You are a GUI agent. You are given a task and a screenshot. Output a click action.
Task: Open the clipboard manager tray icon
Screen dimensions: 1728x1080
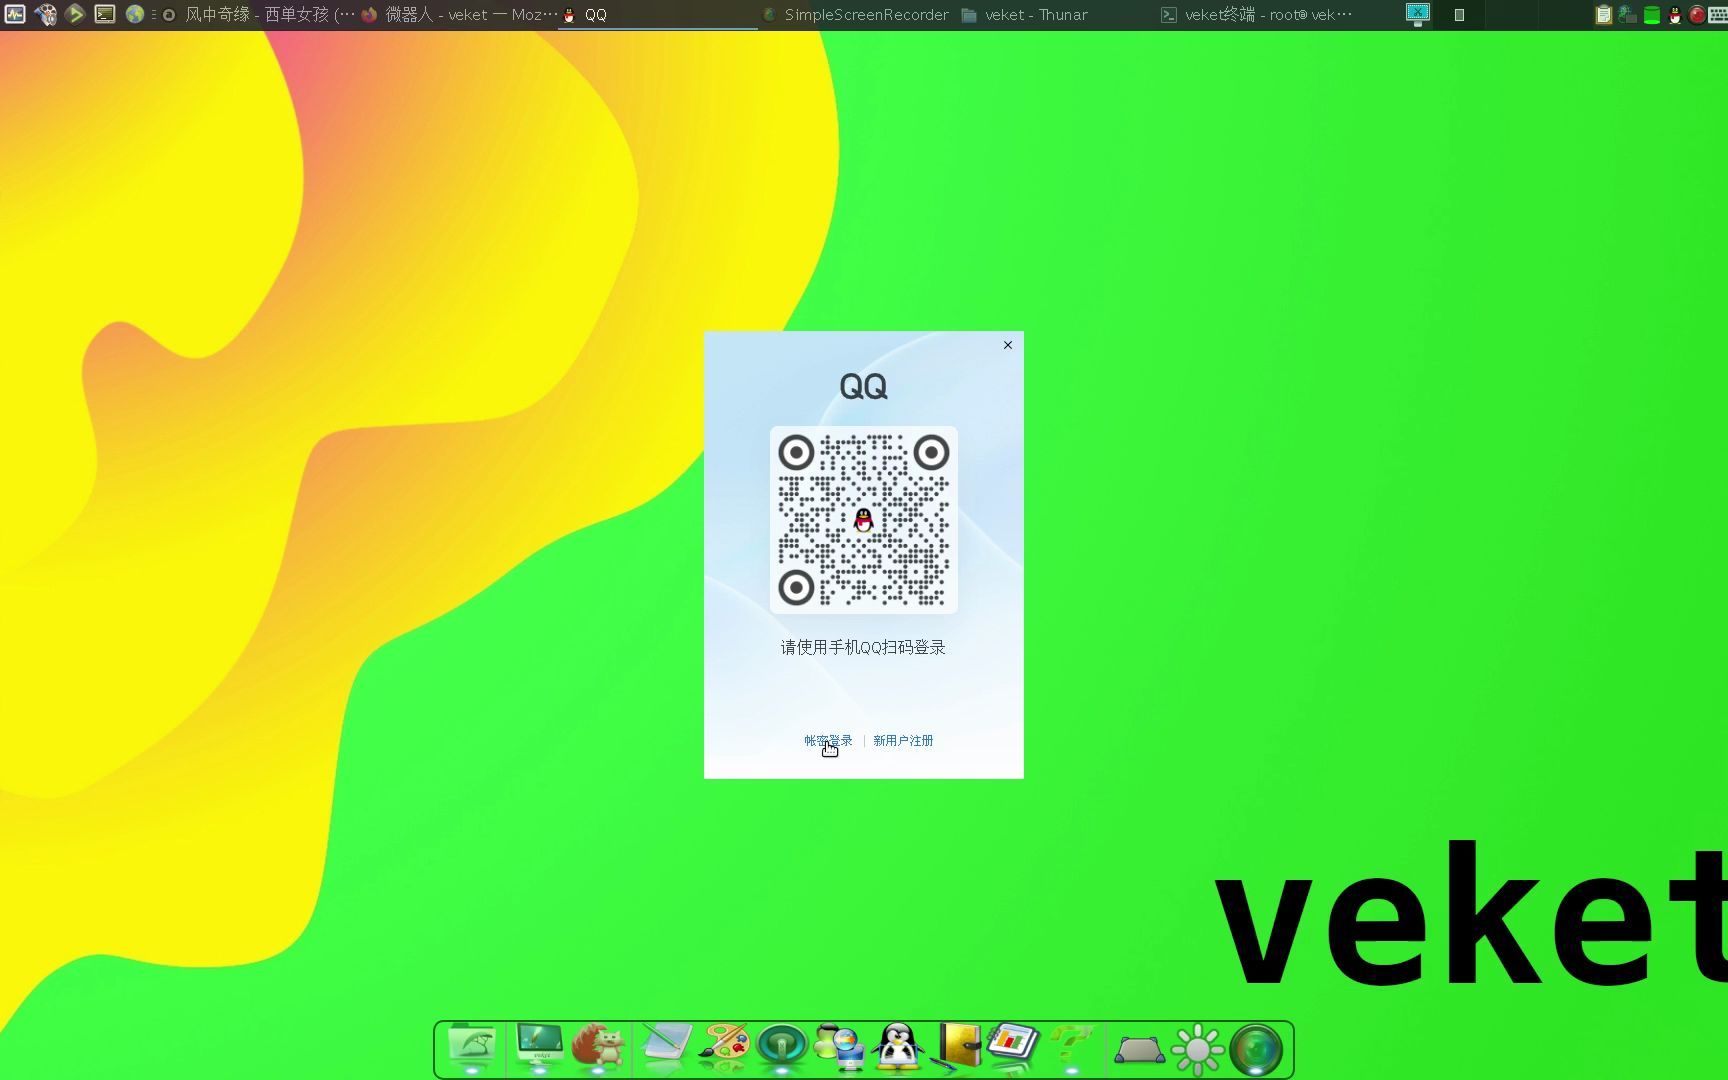click(x=1603, y=15)
